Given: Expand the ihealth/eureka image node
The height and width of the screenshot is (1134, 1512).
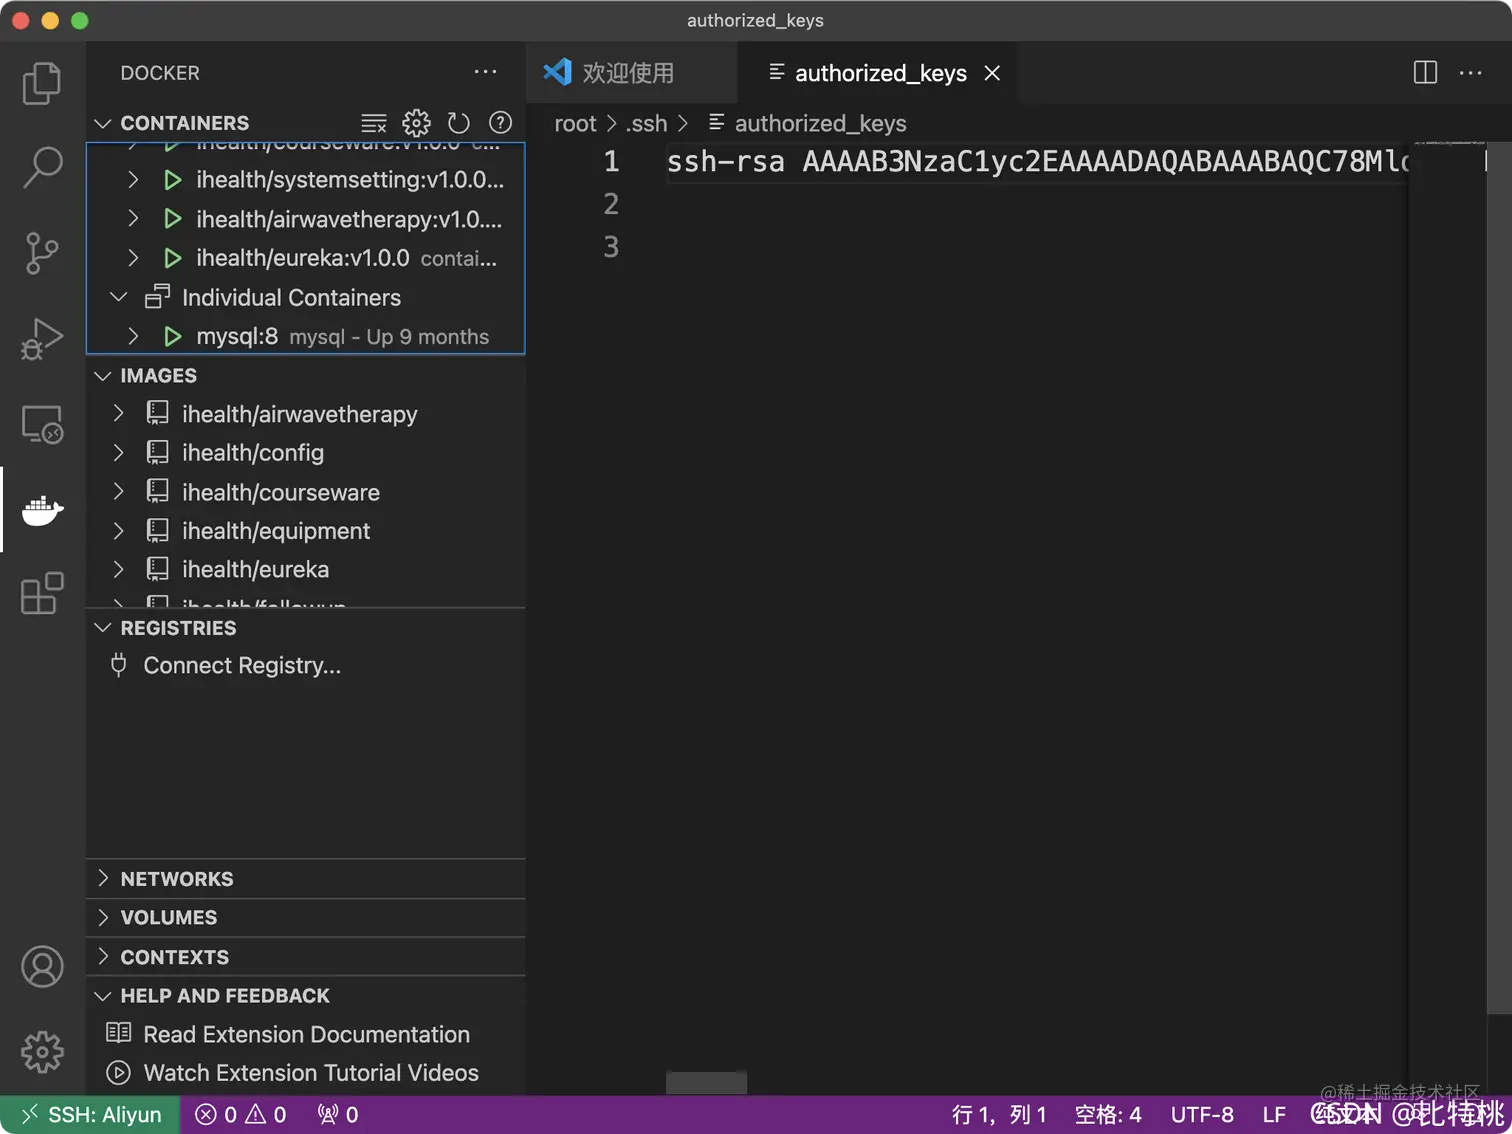Looking at the screenshot, I should click(118, 569).
